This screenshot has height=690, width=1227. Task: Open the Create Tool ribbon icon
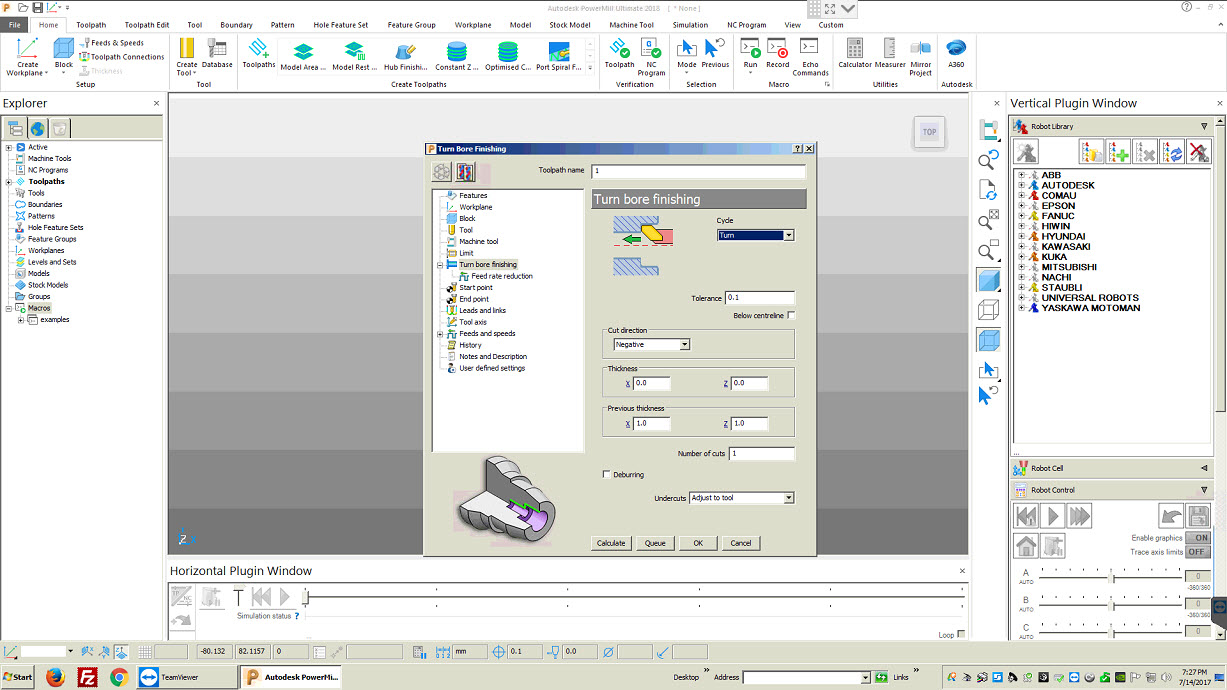(x=187, y=57)
